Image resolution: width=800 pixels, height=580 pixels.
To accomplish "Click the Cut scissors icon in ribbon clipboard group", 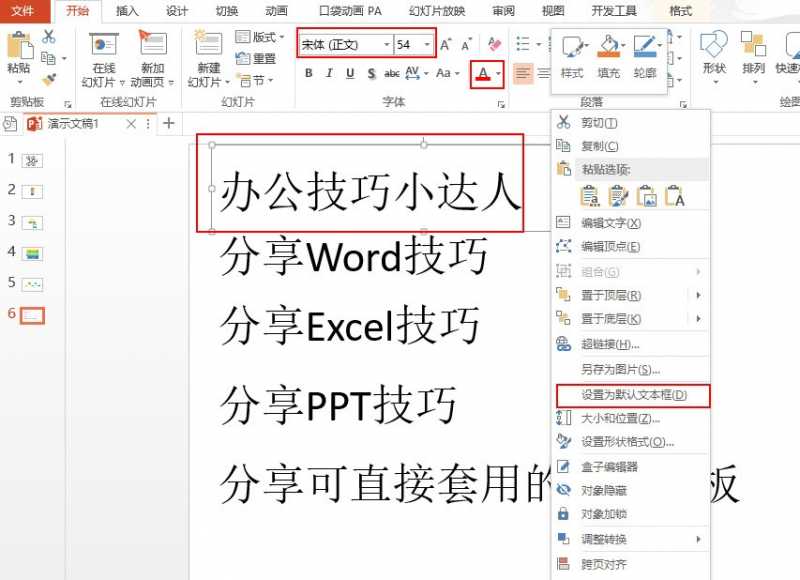I will [48, 37].
